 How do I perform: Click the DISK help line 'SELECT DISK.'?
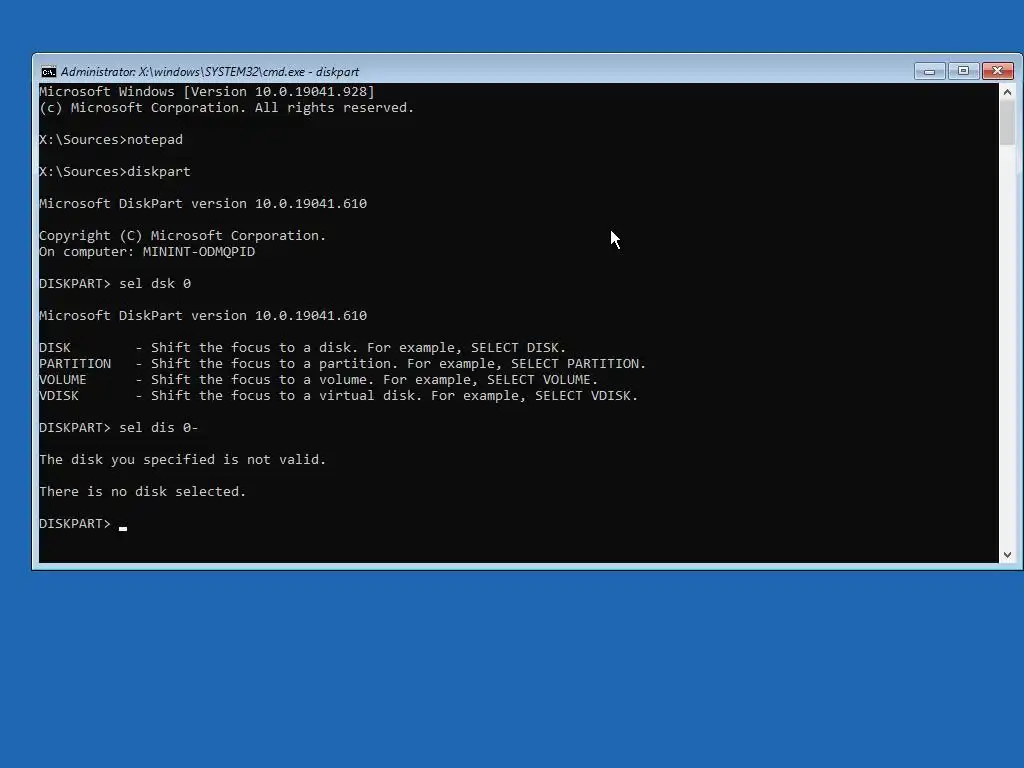[303, 348]
